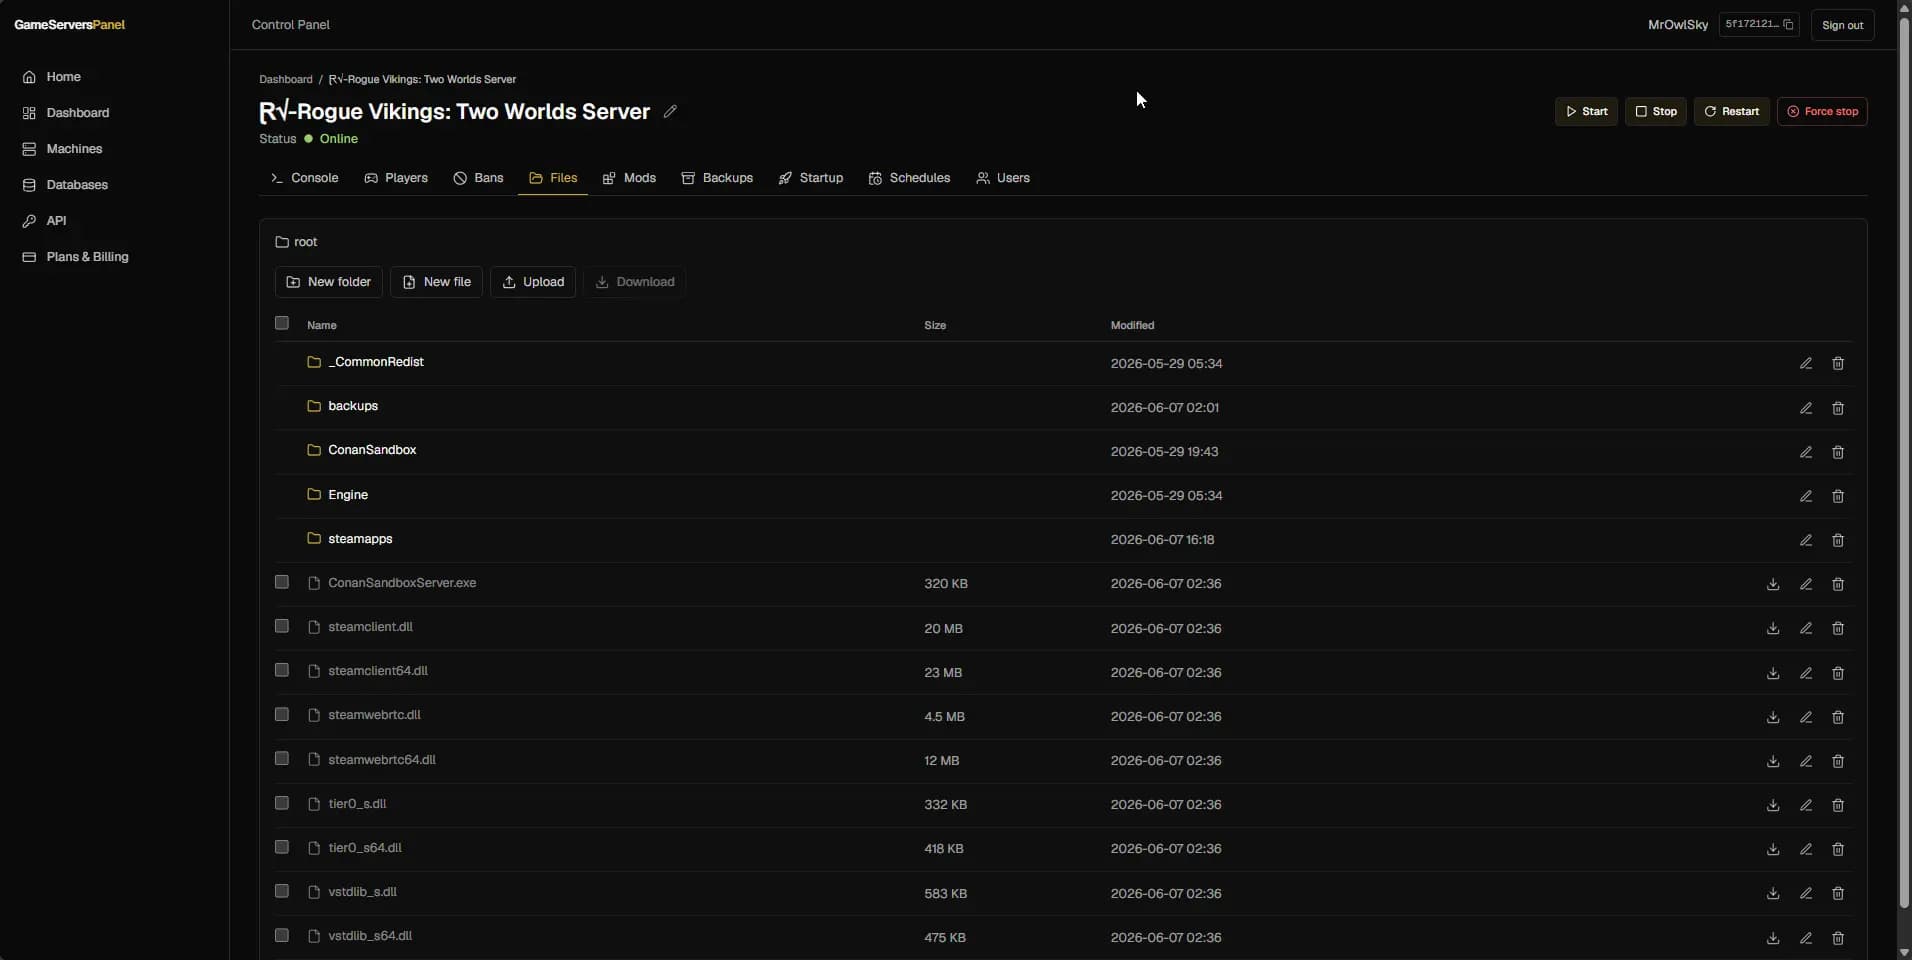Switch to the Players tab

pos(396,178)
